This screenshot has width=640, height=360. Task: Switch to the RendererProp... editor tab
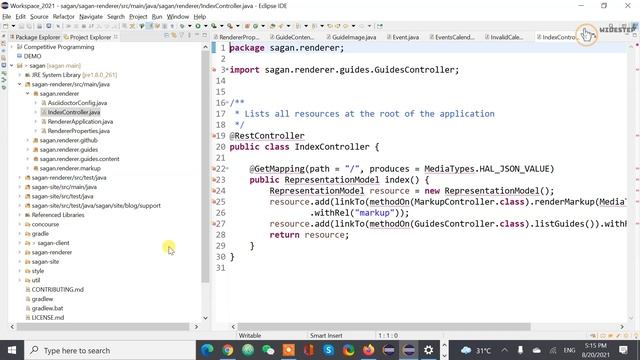[236, 37]
